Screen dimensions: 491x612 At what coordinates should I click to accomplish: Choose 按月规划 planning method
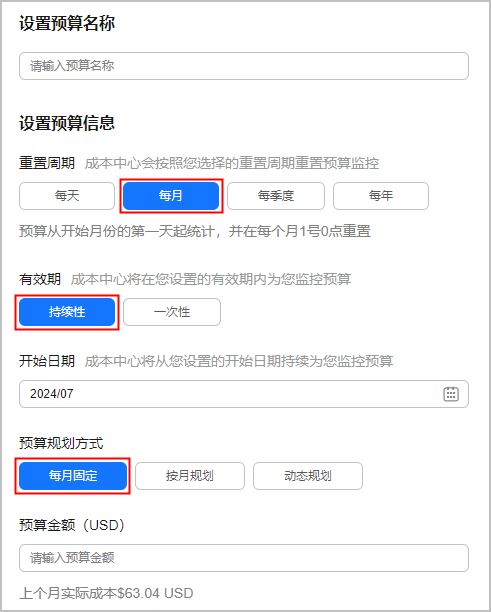click(x=190, y=476)
